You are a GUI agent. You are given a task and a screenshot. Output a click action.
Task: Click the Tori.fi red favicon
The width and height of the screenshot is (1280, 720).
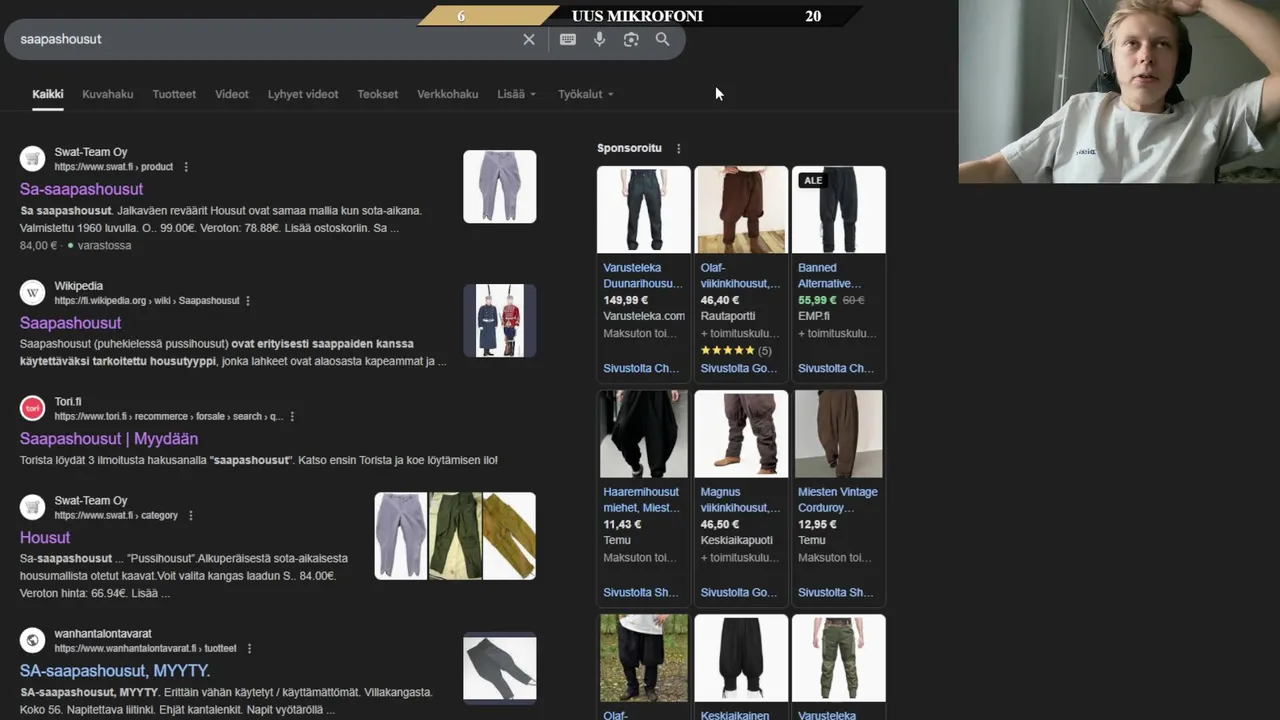point(33,408)
